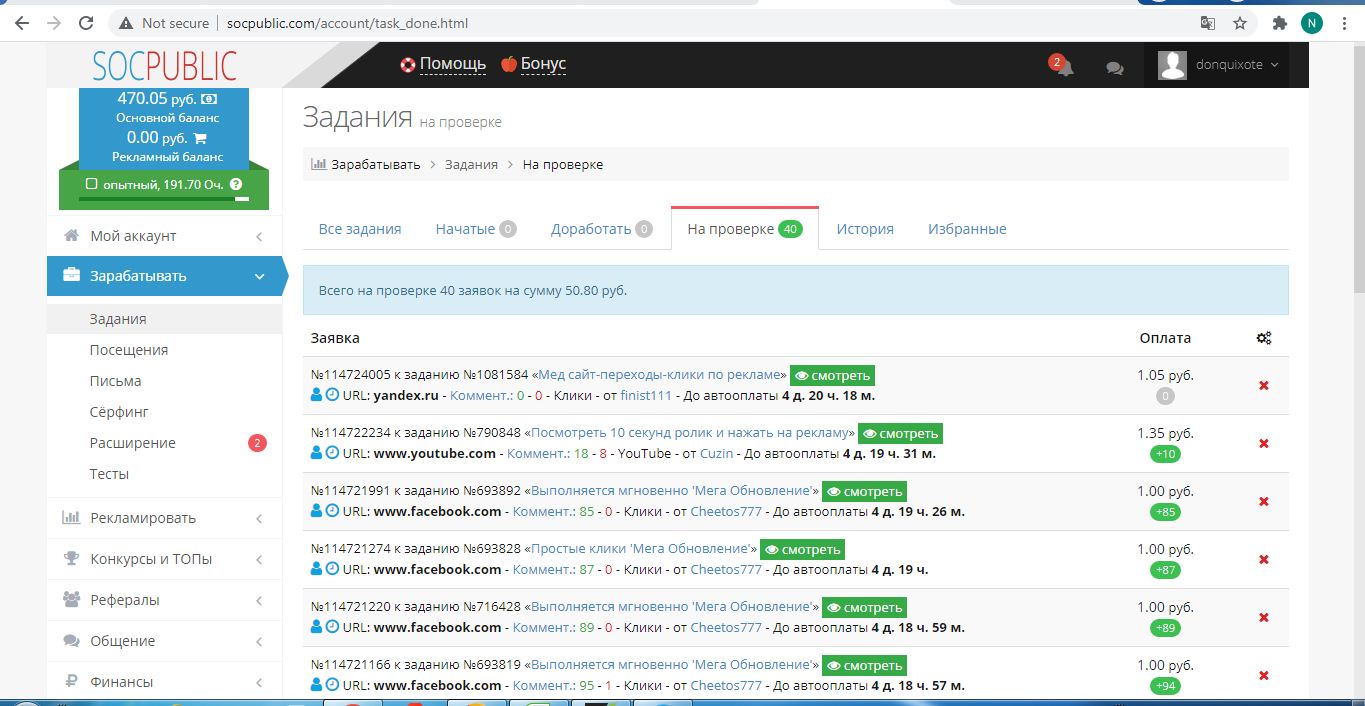Click the Помощь link in header
This screenshot has width=1365, height=706.
pos(453,64)
